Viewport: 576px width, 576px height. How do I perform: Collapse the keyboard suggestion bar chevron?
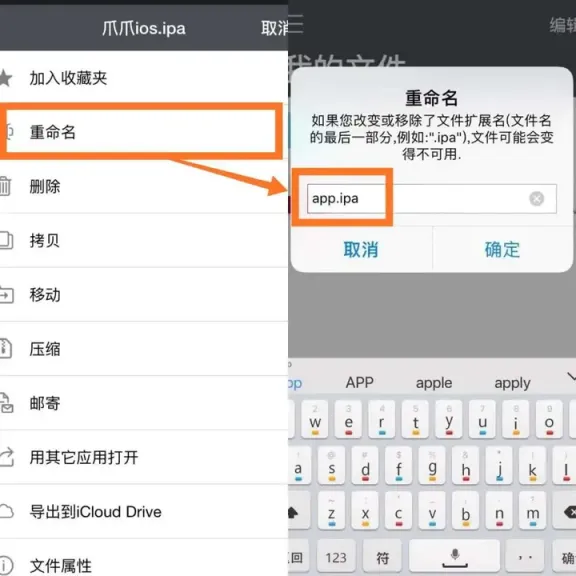pyautogui.click(x=571, y=376)
